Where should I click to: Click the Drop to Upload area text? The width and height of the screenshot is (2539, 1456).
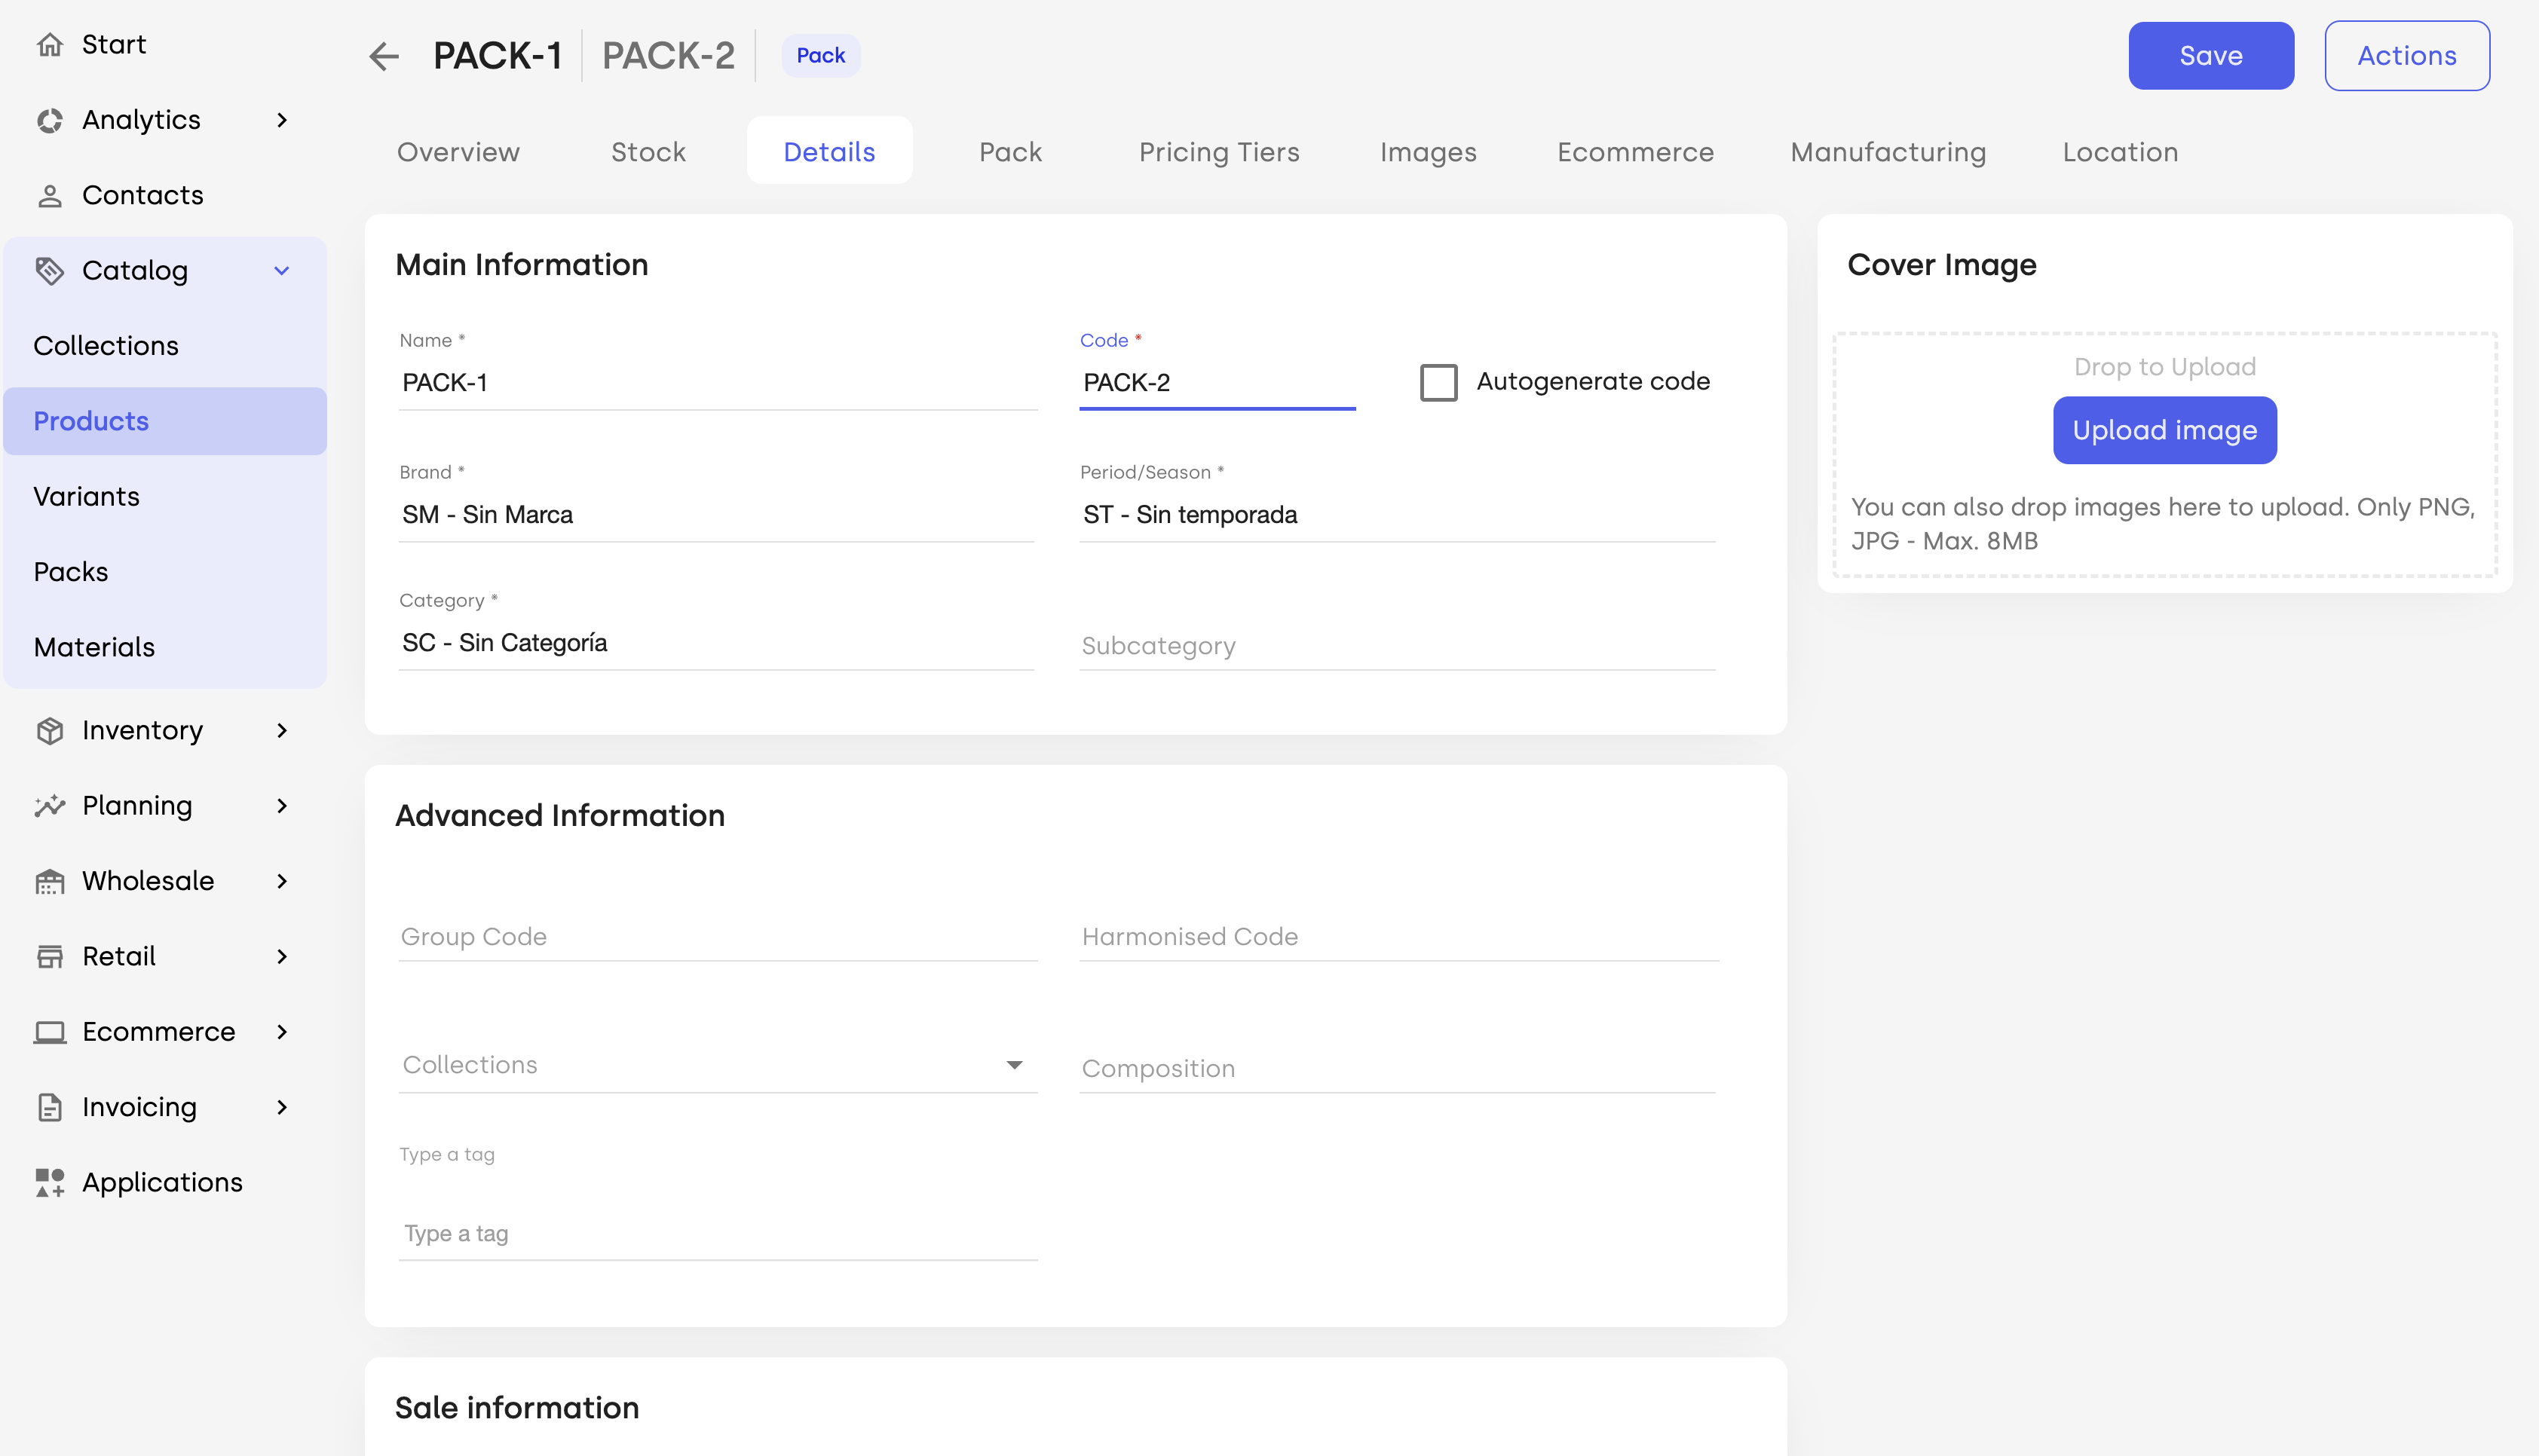[x=2165, y=367]
